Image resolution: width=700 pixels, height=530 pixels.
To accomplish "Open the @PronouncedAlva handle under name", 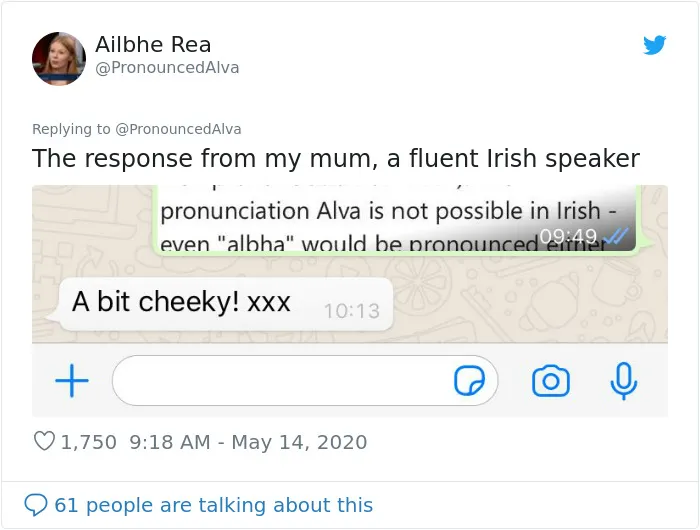I will [167, 67].
